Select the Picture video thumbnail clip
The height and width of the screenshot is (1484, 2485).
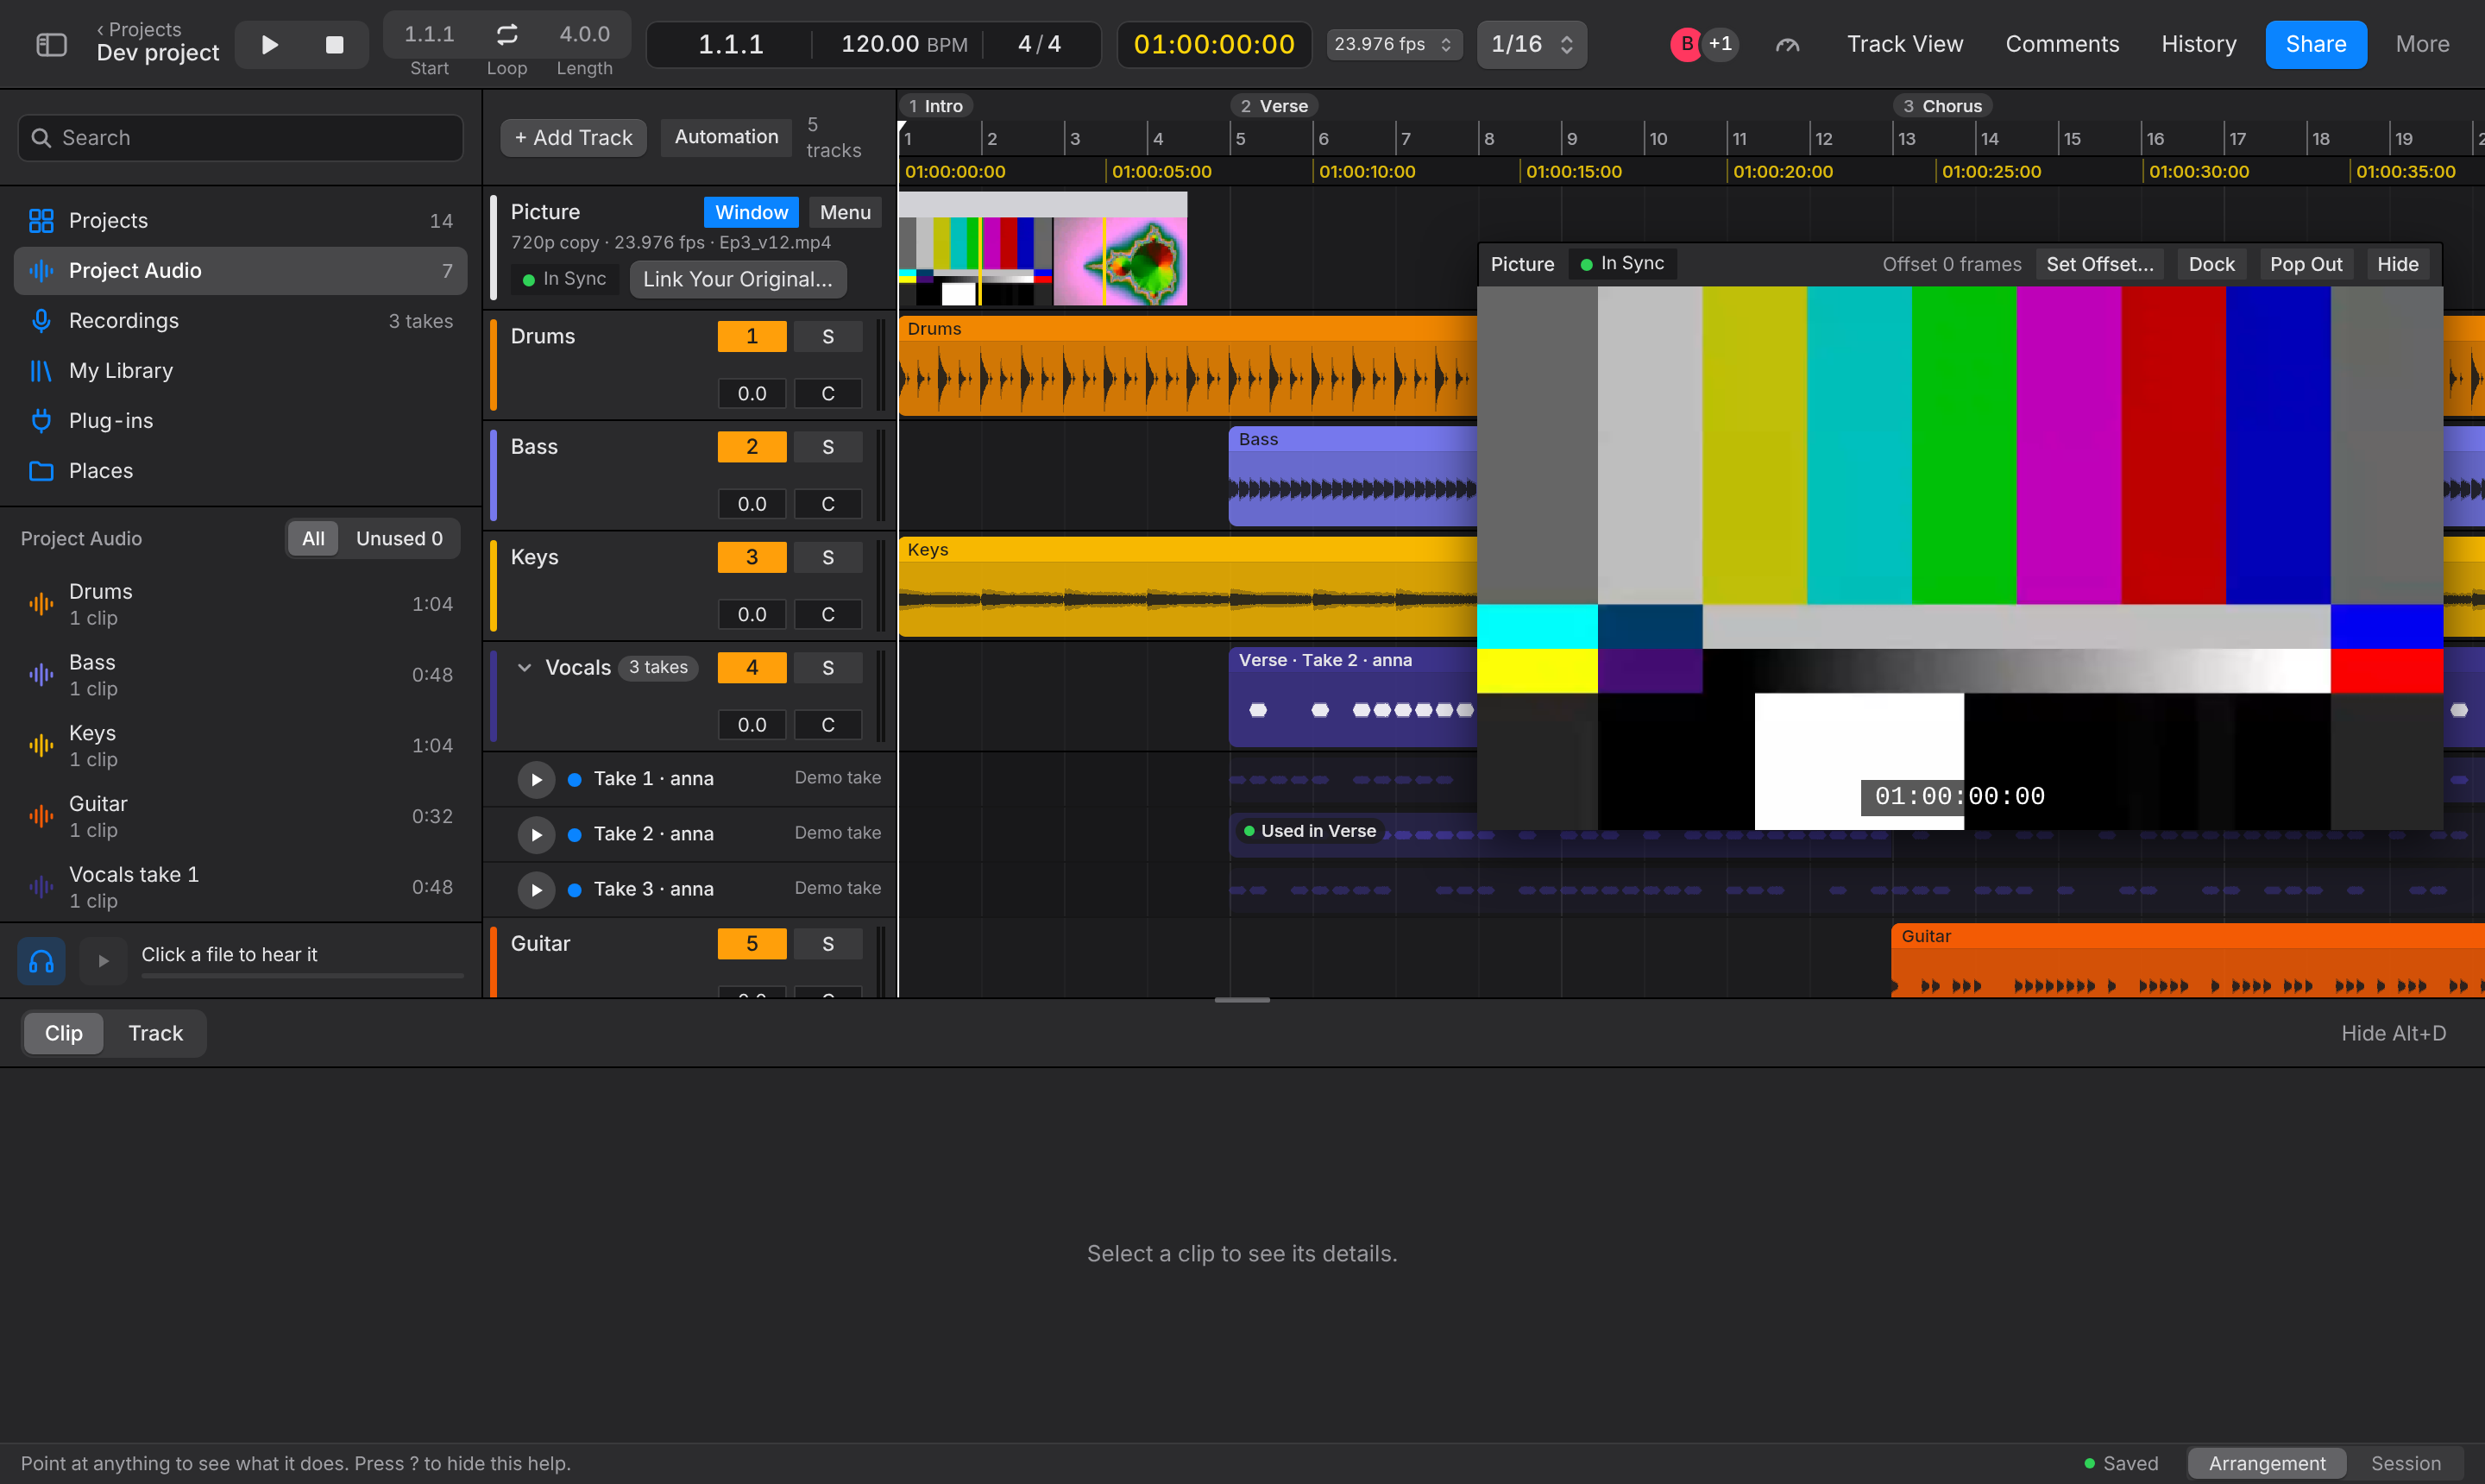pyautogui.click(x=1043, y=249)
